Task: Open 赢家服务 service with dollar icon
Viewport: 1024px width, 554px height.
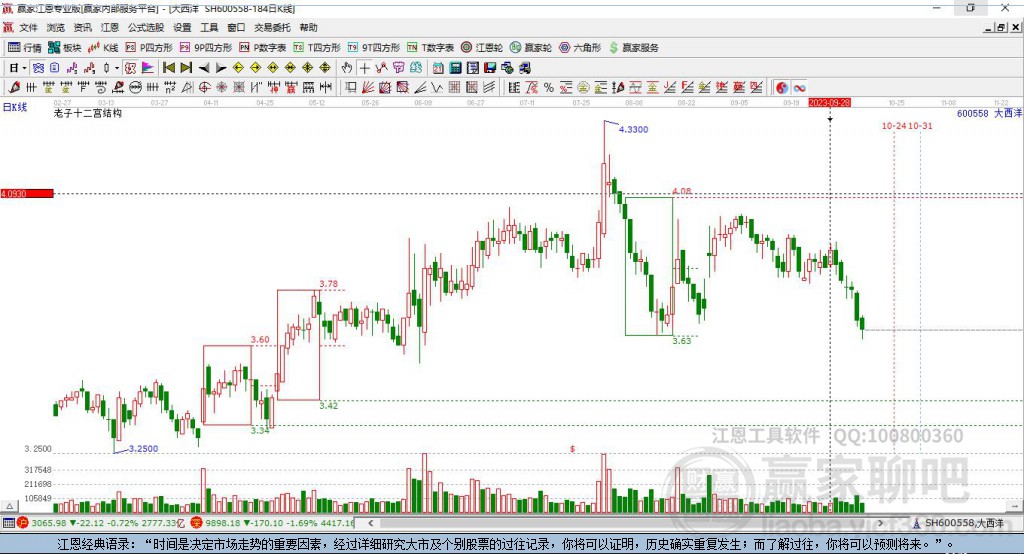Action: coord(633,48)
